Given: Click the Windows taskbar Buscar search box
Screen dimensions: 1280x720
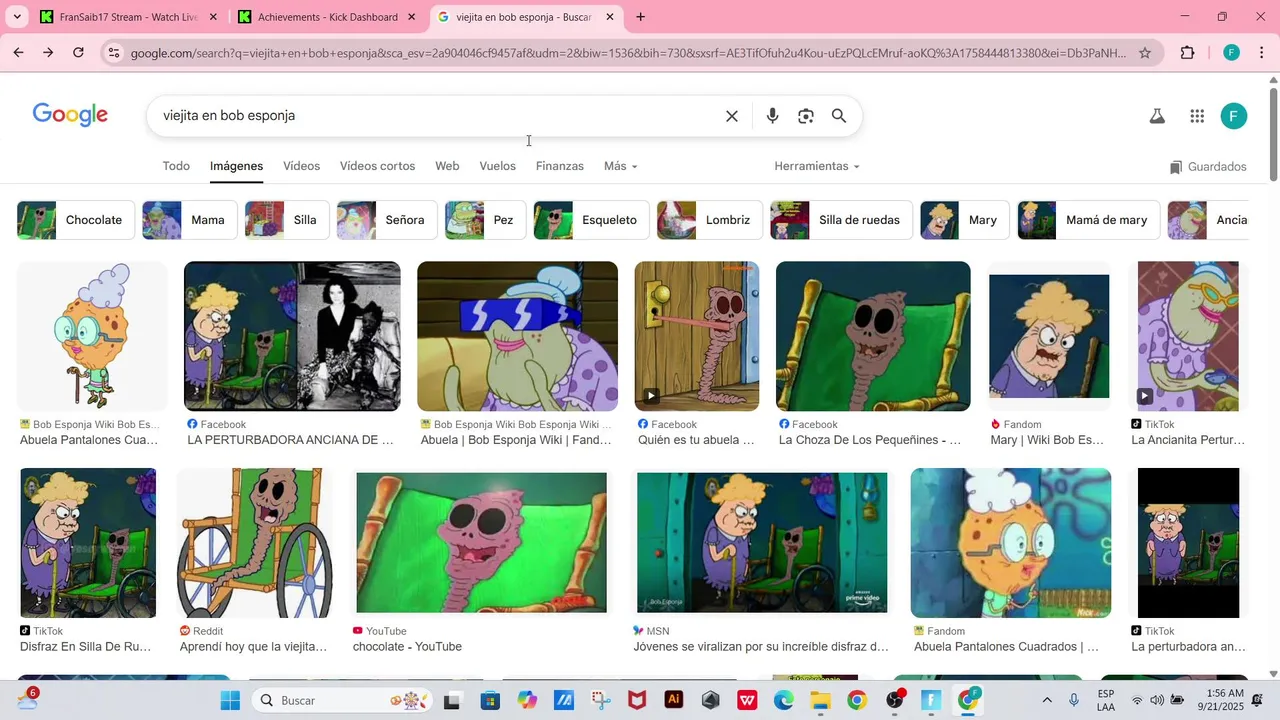Looking at the screenshot, I should coord(341,700).
